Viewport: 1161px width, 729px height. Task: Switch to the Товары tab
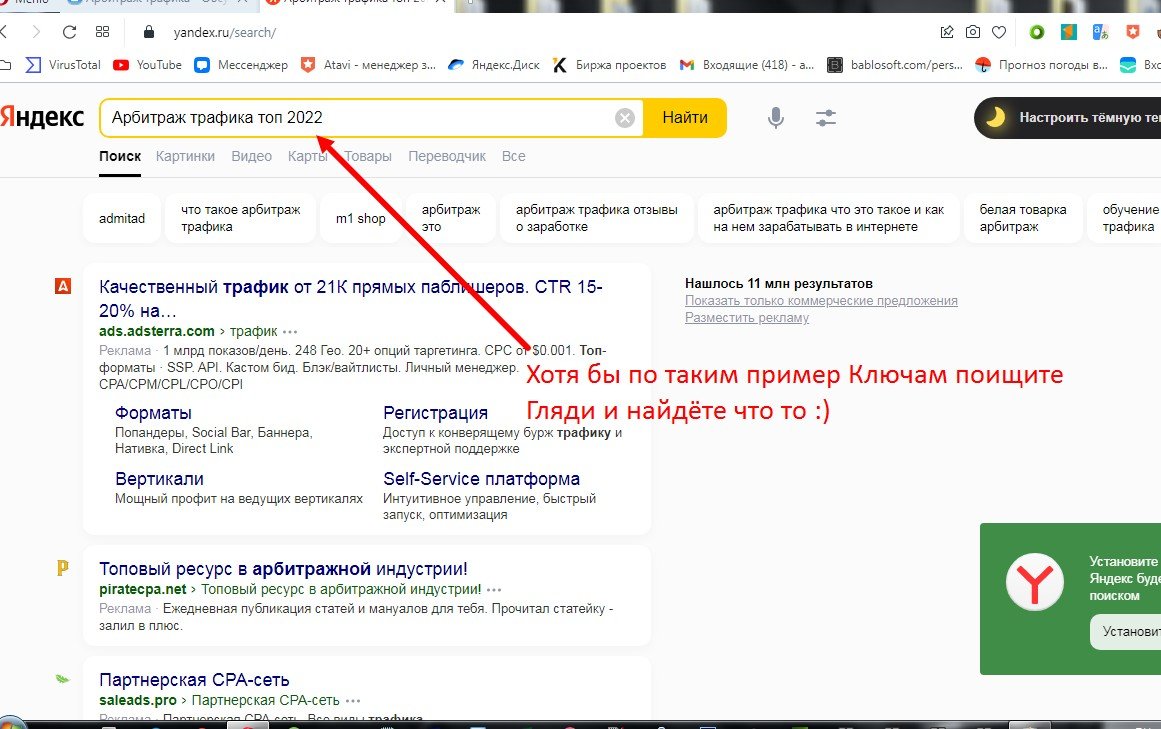[368, 156]
